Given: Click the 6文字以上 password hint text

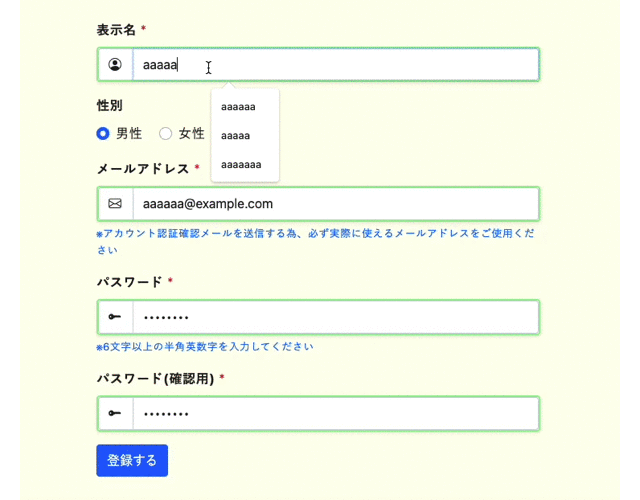Looking at the screenshot, I should pyautogui.click(x=205, y=347).
